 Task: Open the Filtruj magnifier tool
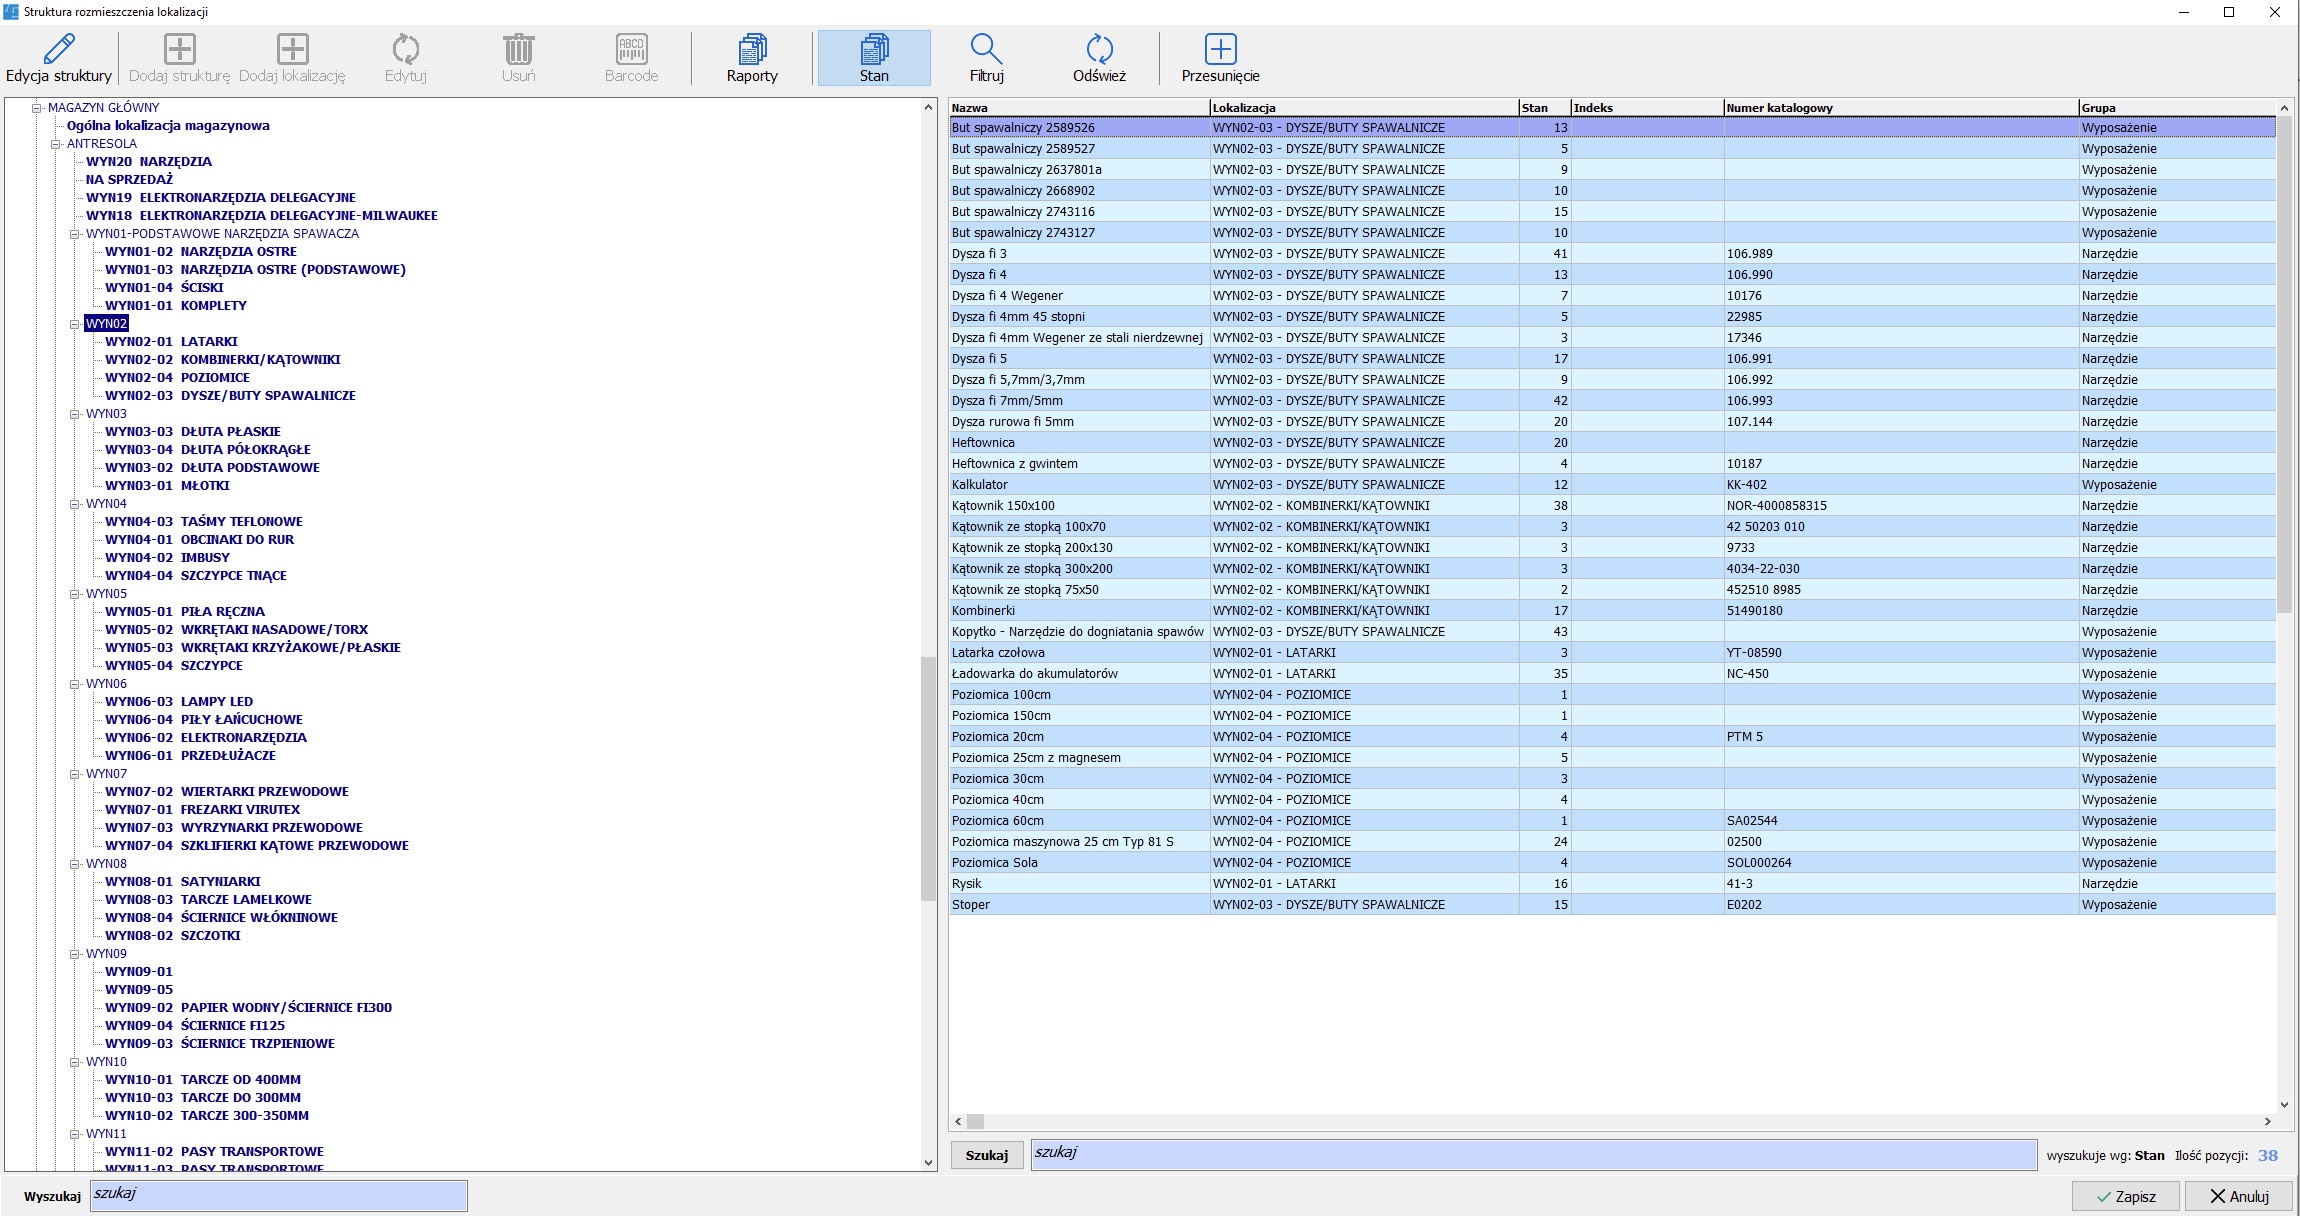(x=986, y=49)
